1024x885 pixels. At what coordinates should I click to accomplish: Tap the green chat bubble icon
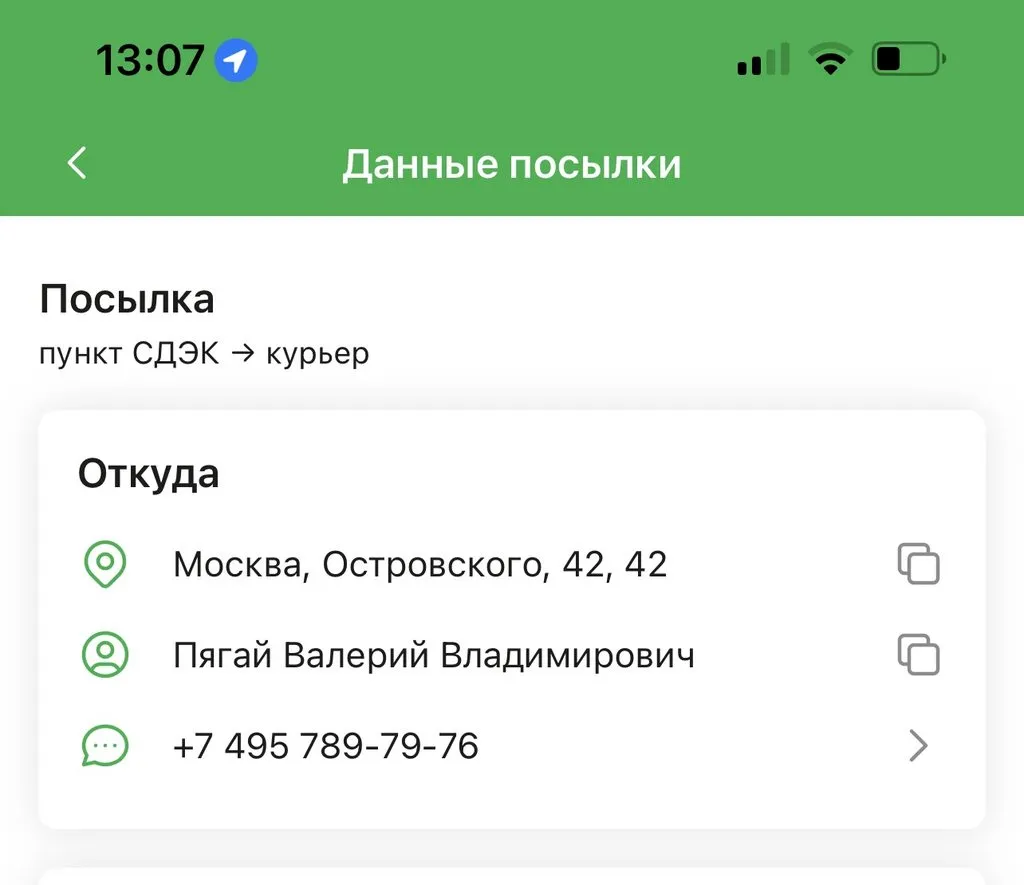[x=105, y=746]
